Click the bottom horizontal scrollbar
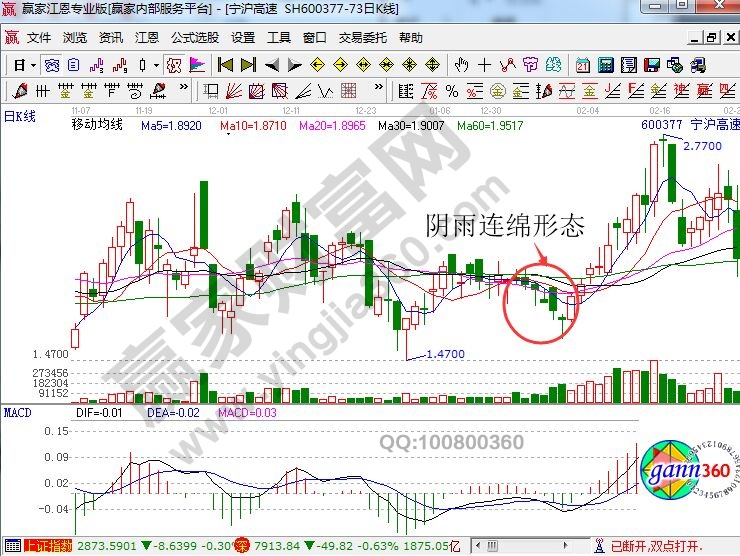 [x=530, y=547]
